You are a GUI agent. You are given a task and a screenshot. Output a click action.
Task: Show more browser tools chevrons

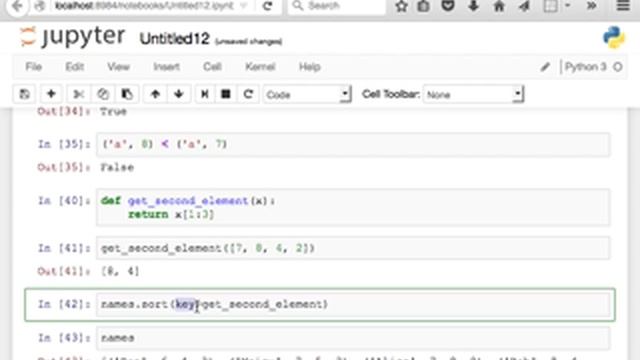(x=591, y=6)
